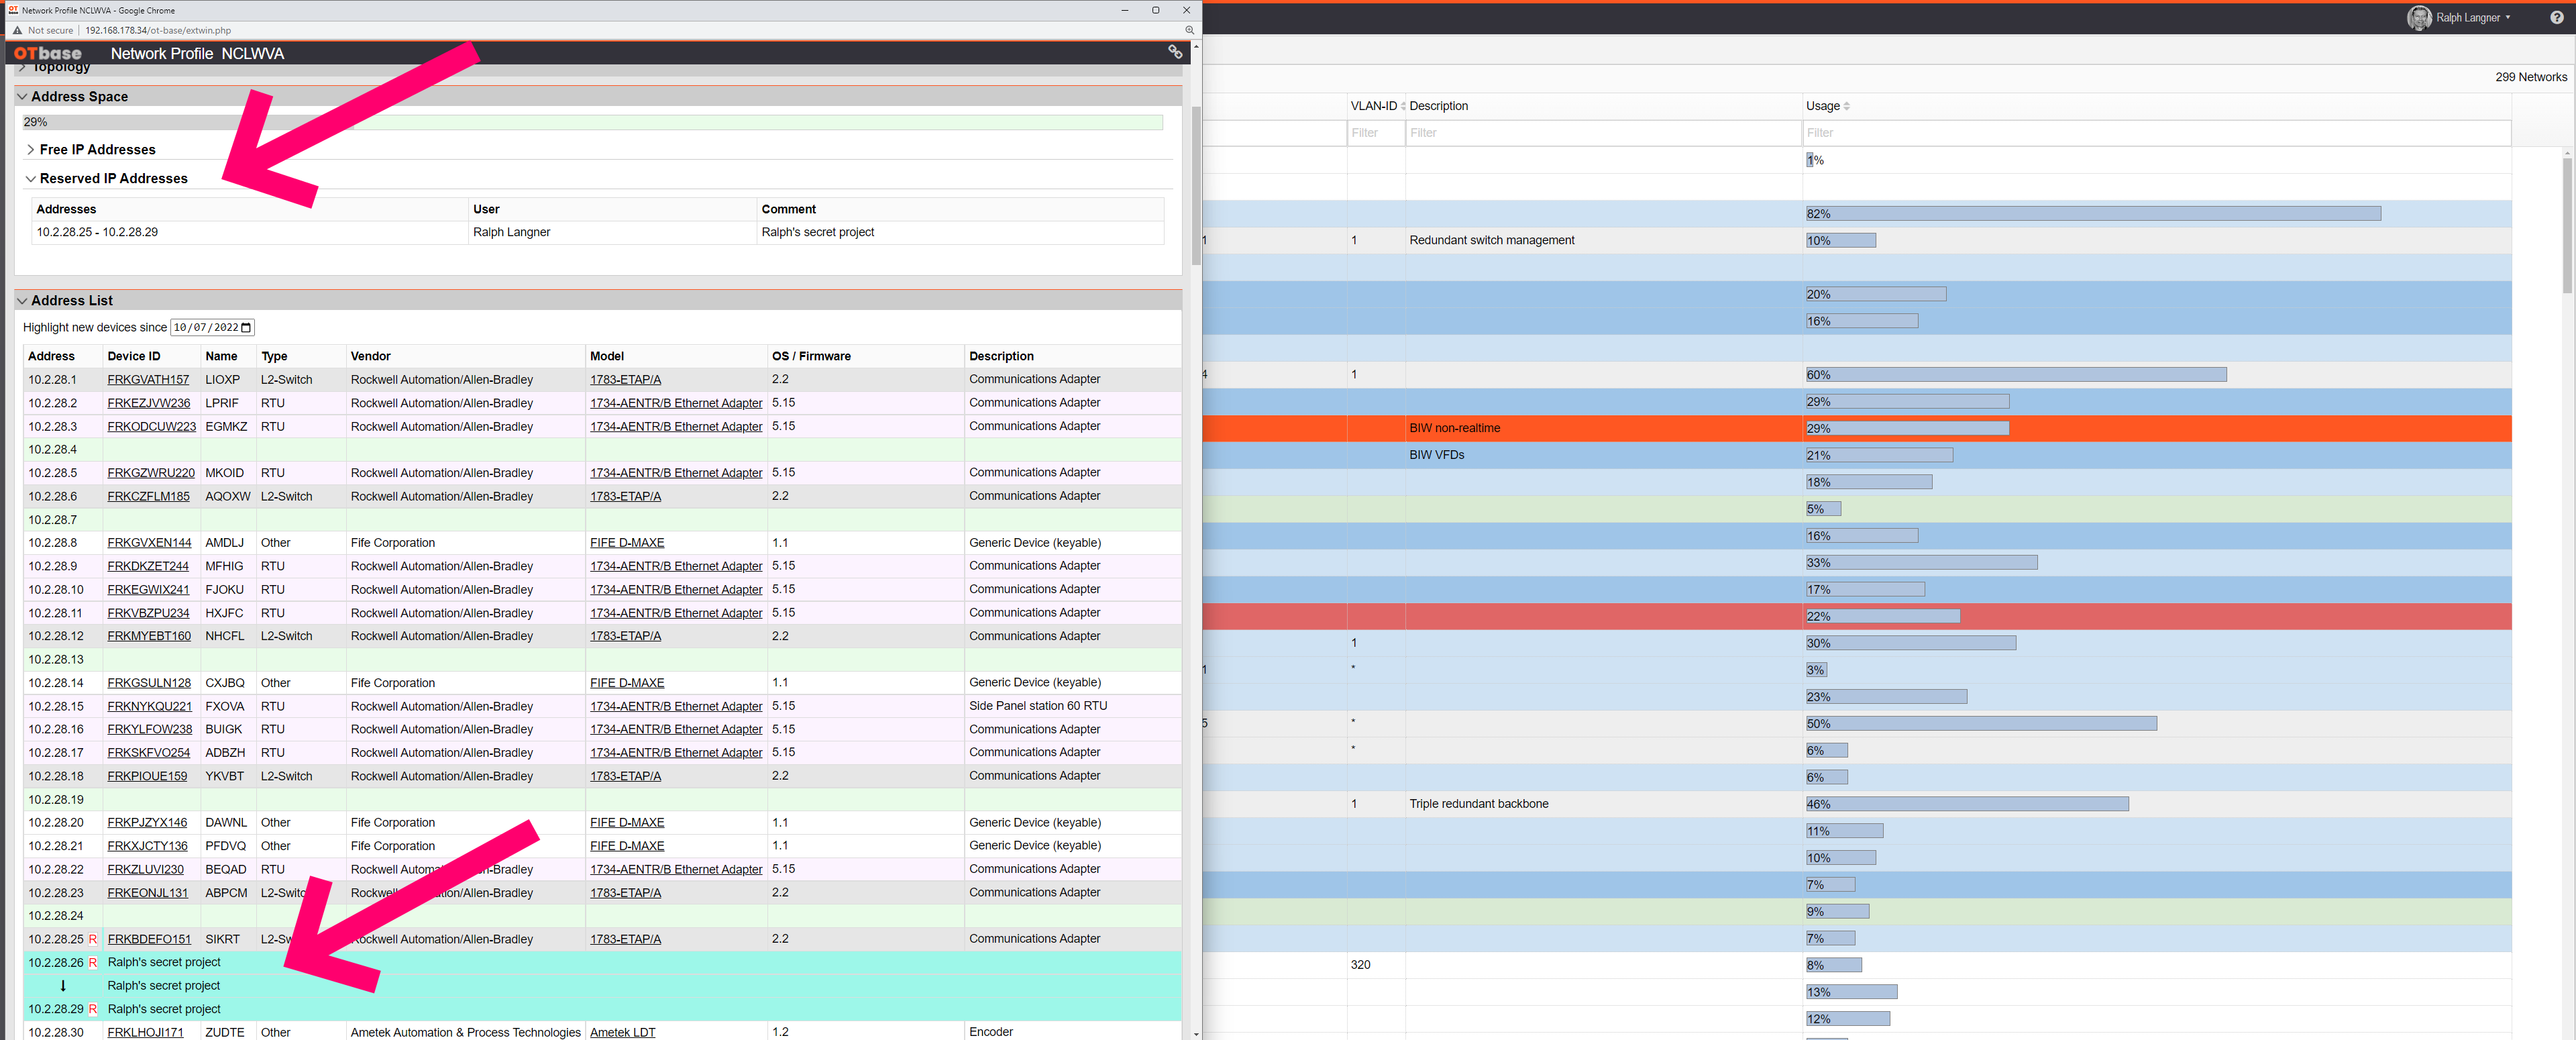This screenshot has width=2576, height=1040.
Task: Click the 299 Networks count label
Action: 2530,77
